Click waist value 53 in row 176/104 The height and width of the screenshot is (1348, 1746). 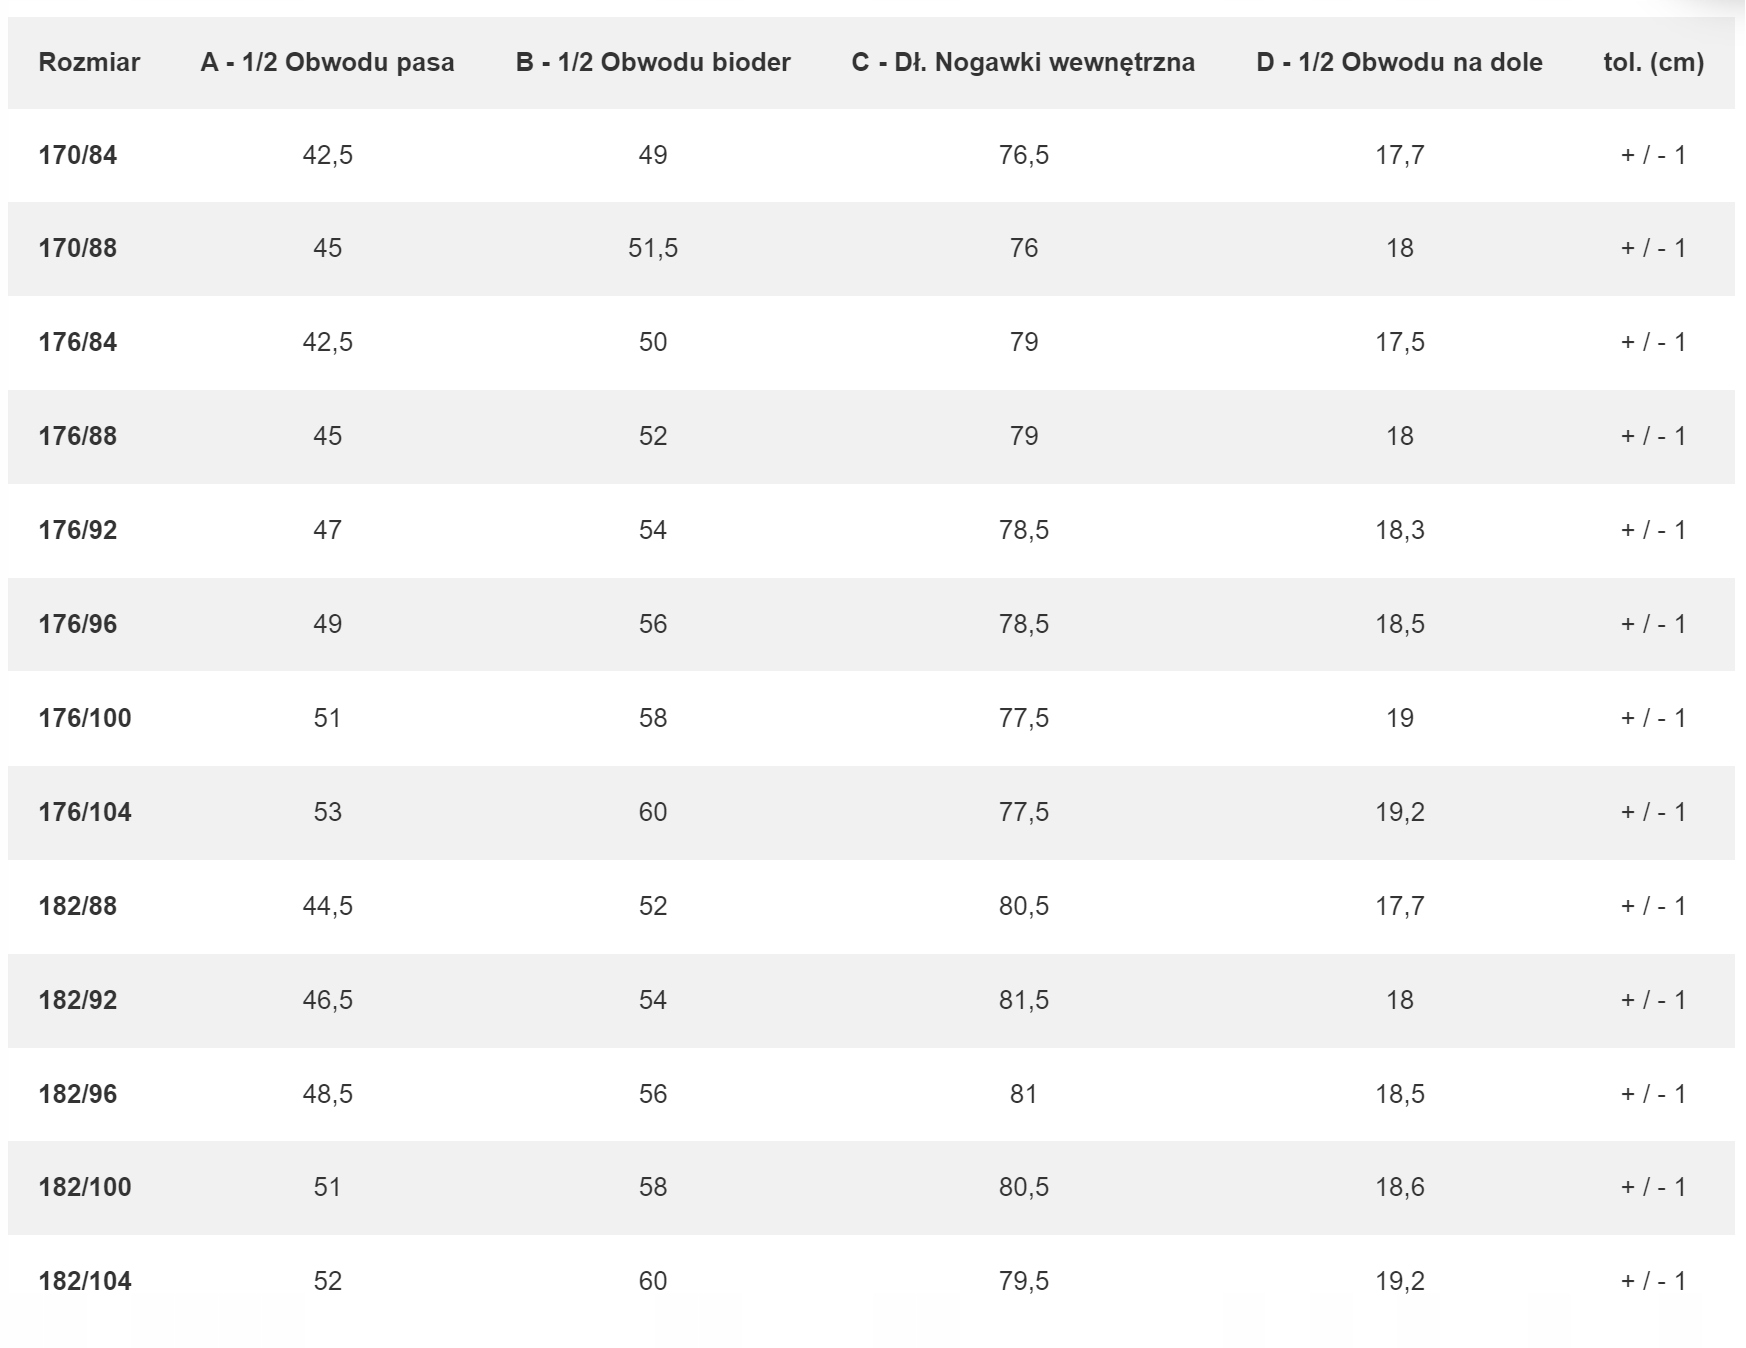tap(327, 812)
